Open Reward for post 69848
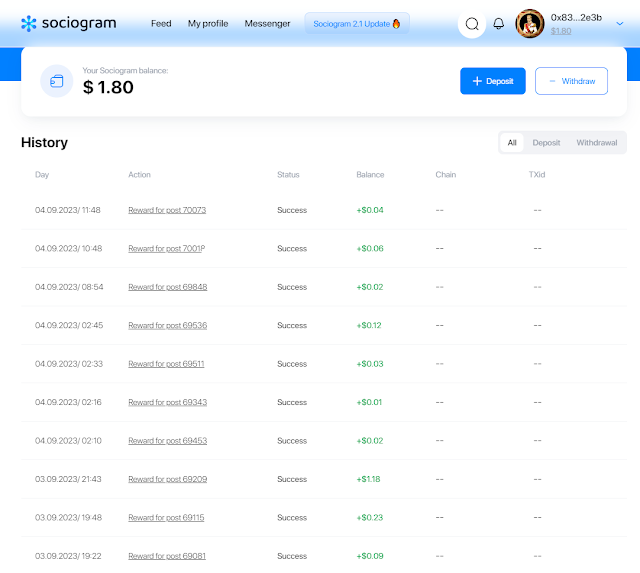640x573 pixels. coord(168,287)
